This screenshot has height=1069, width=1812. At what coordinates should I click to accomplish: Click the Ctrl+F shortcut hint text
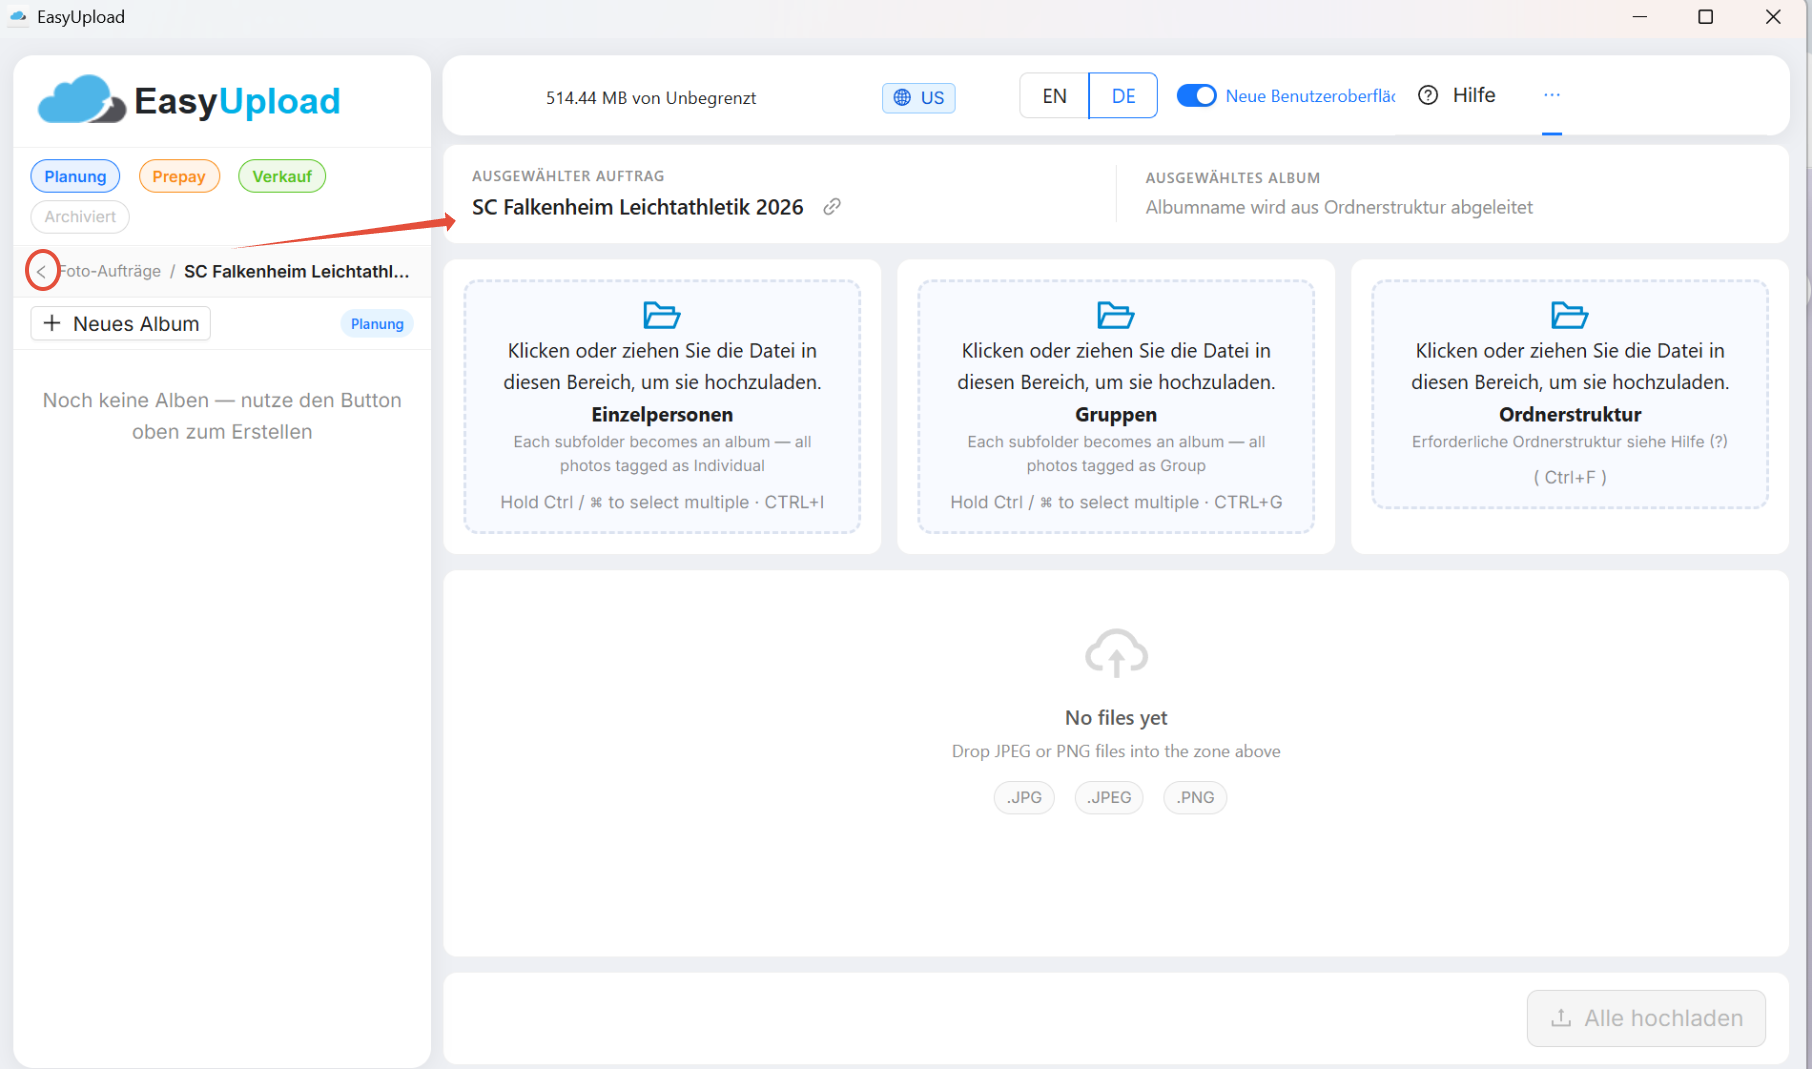click(1570, 477)
